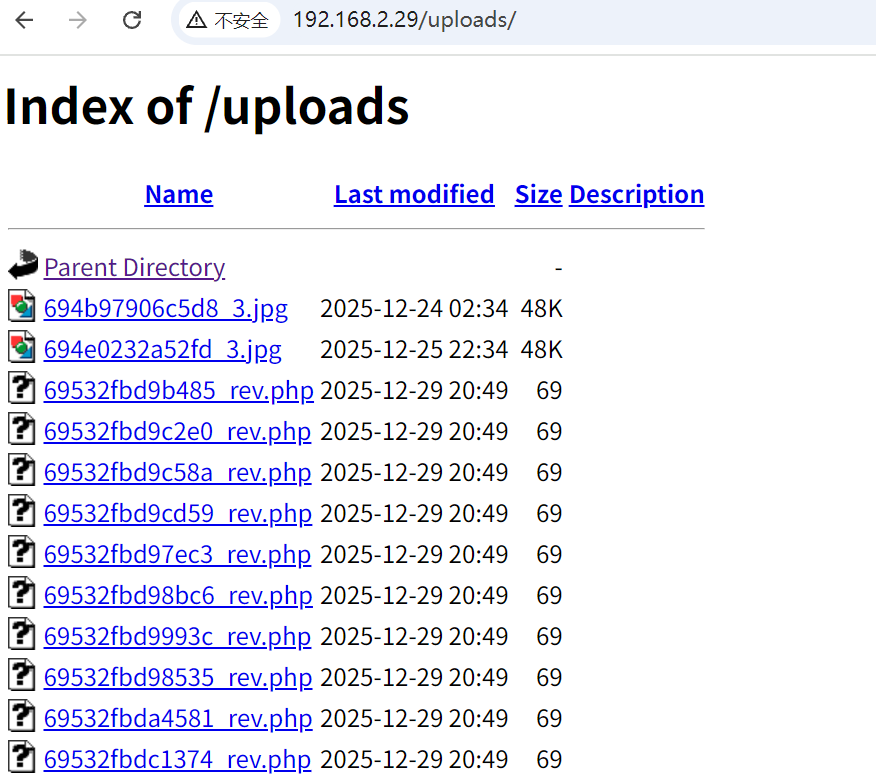Click the image icon beside 694e0232a52fd_3.jpg
This screenshot has width=876, height=780.
coord(22,348)
